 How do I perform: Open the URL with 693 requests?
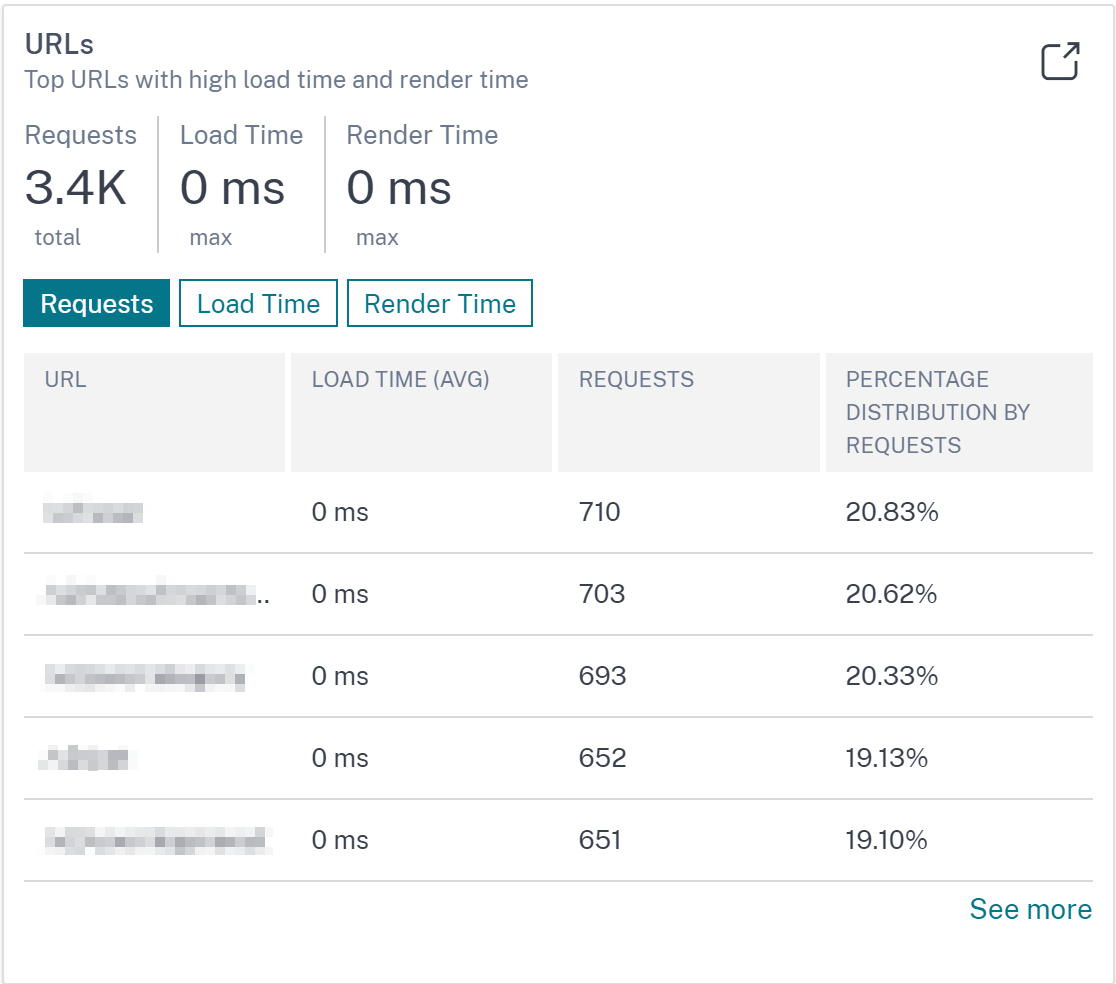pyautogui.click(x=144, y=676)
